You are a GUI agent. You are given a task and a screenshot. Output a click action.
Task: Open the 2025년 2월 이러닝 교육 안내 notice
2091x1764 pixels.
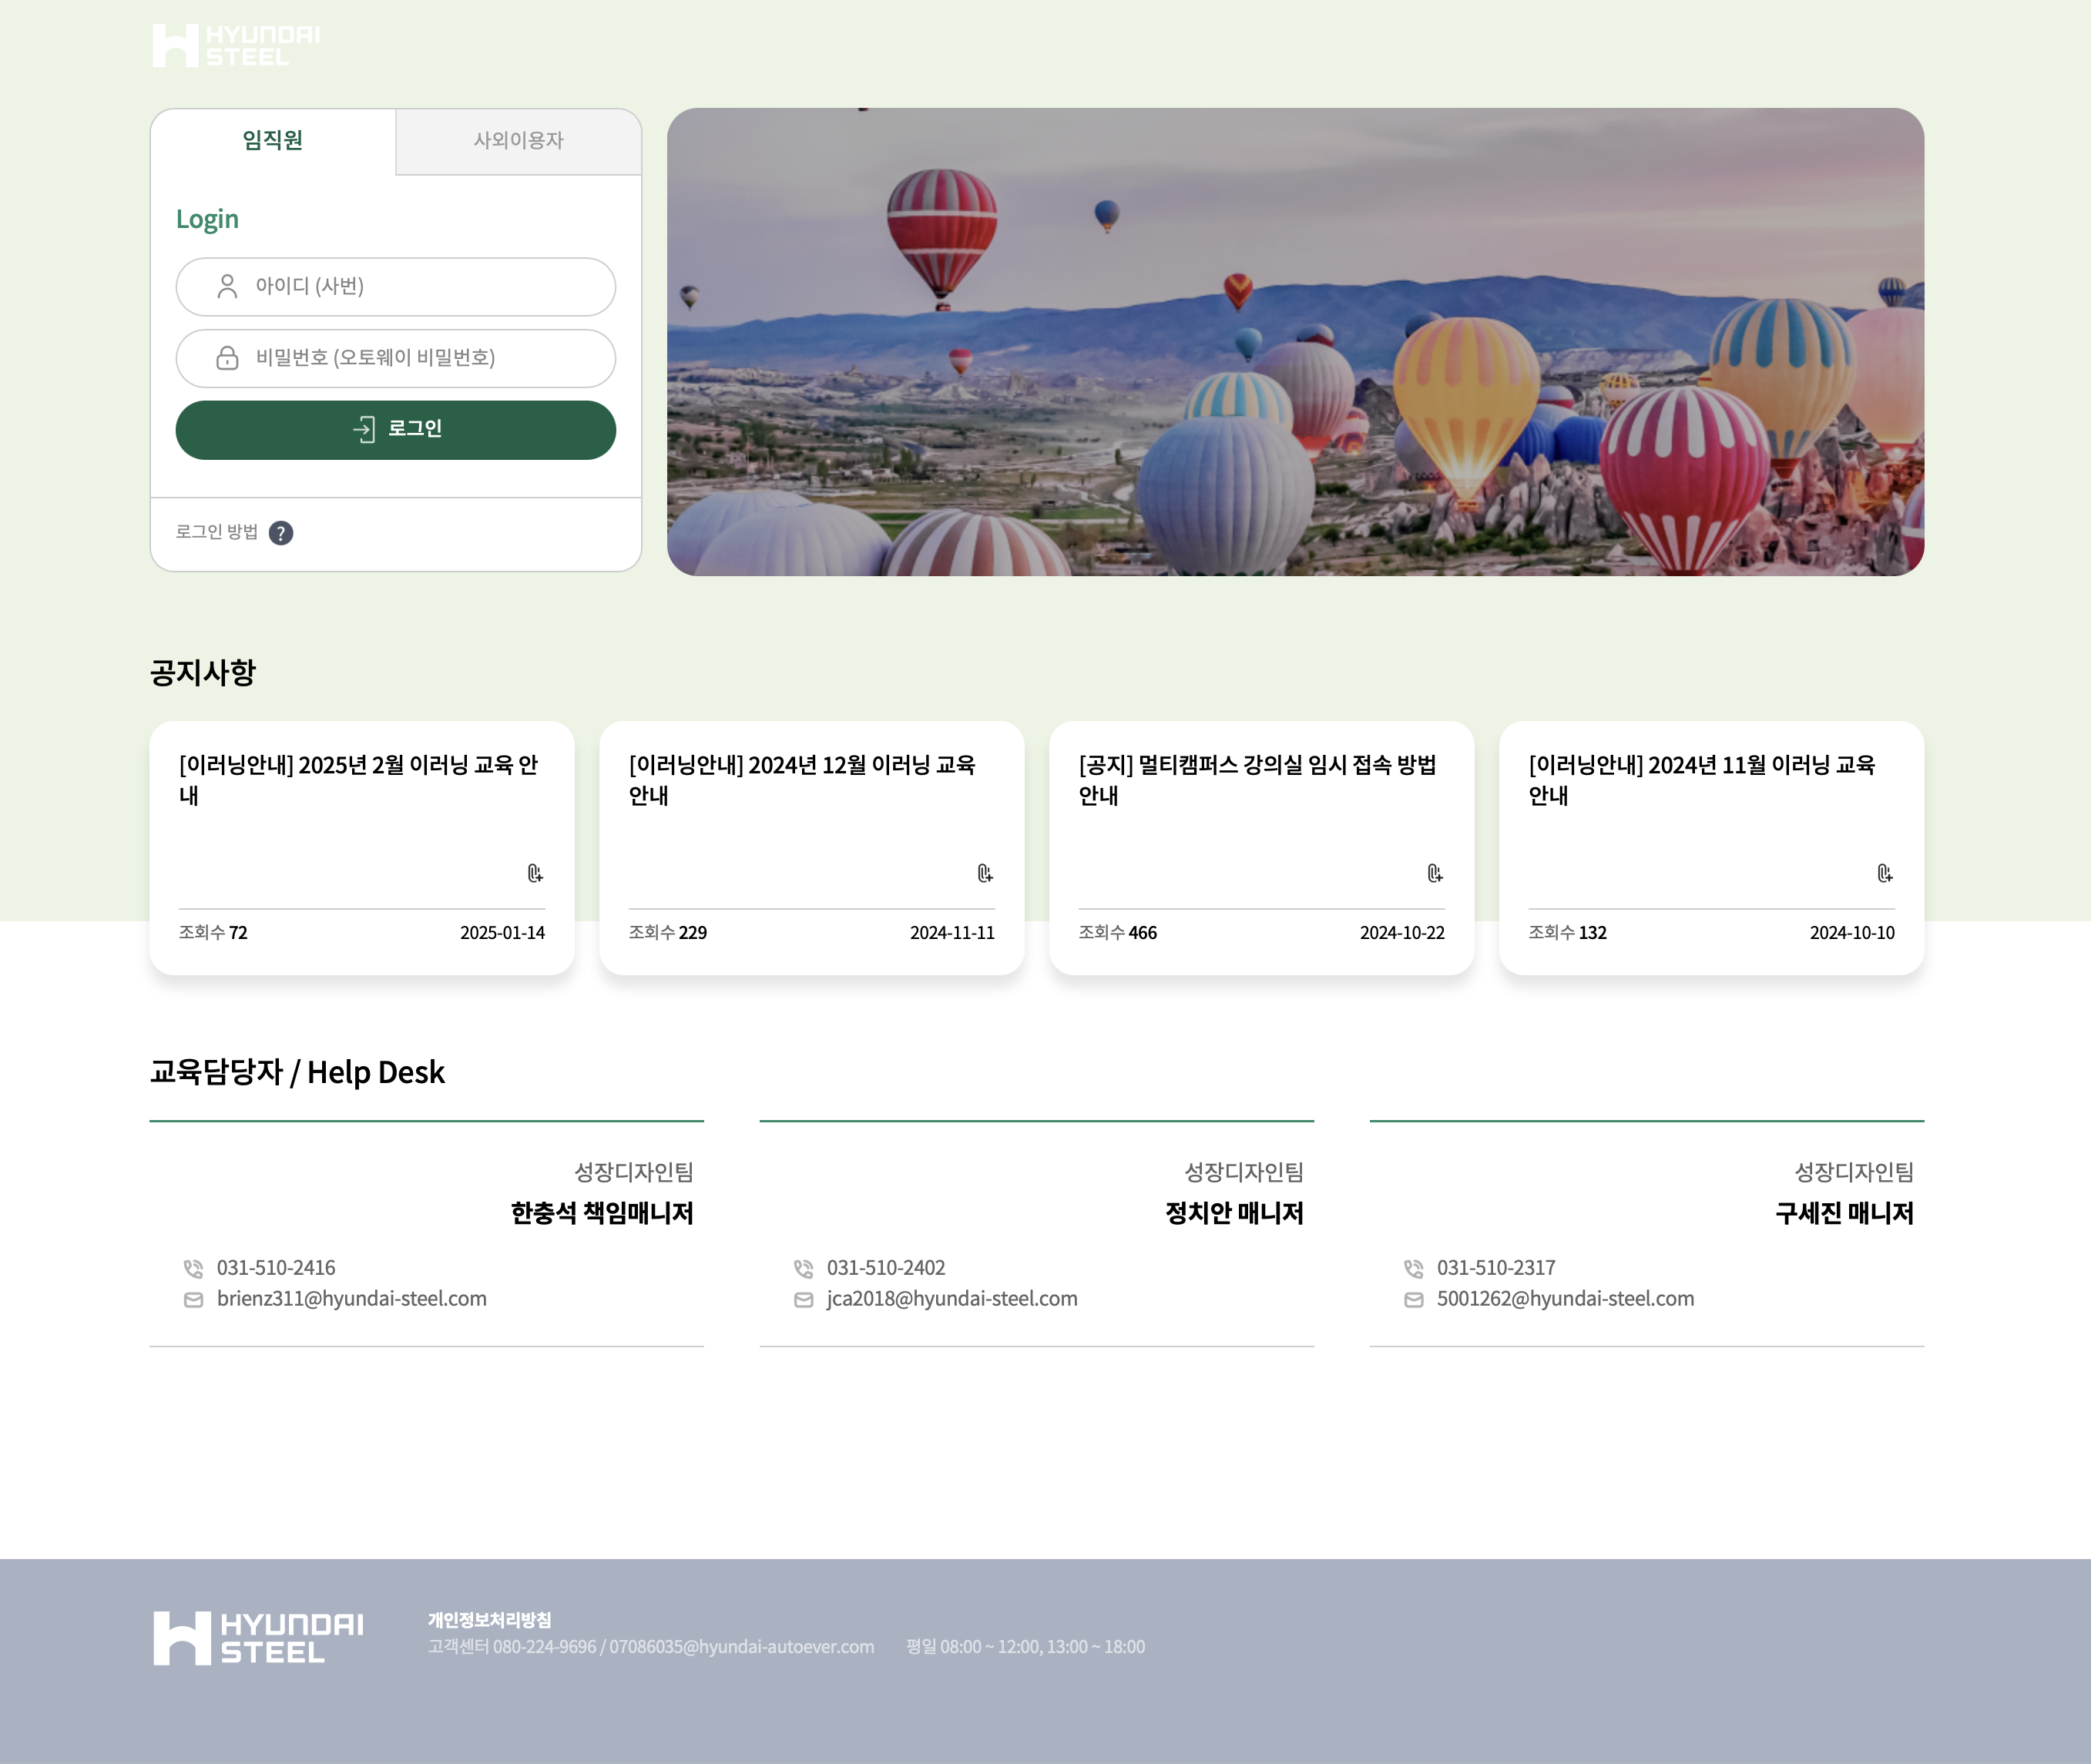(x=358, y=779)
